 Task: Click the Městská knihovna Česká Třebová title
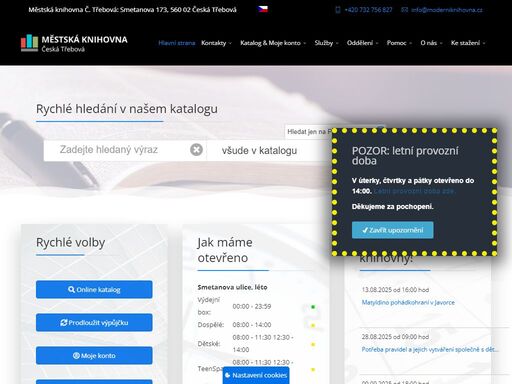click(x=84, y=44)
